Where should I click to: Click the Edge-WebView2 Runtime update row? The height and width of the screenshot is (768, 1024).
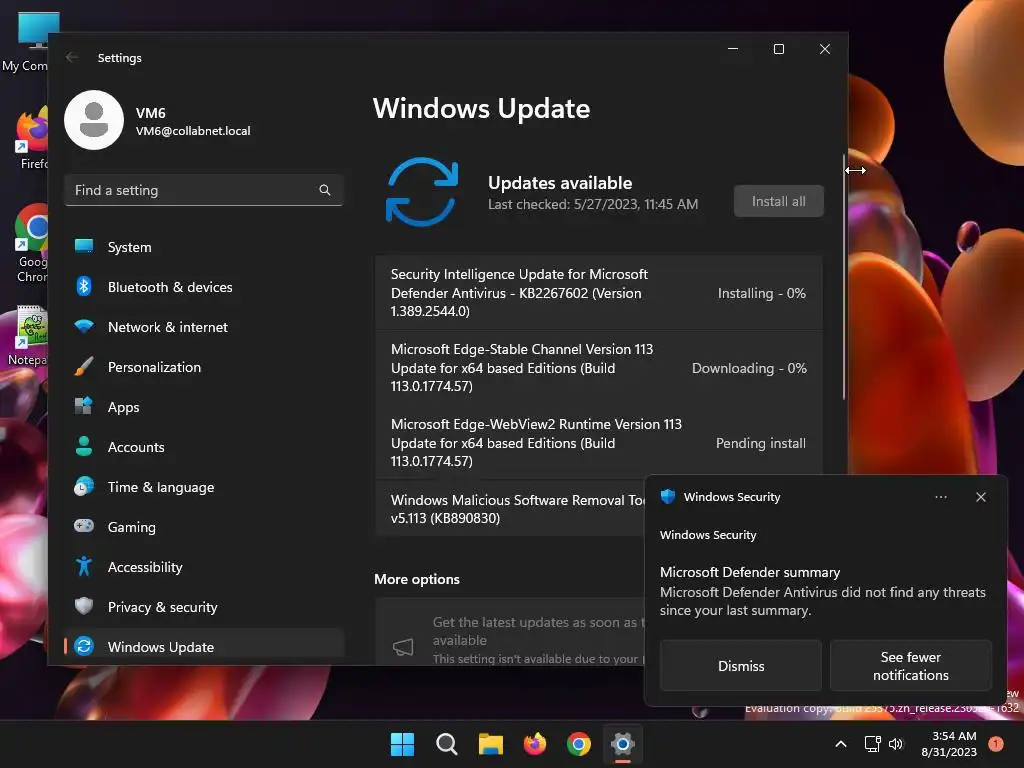click(x=598, y=442)
